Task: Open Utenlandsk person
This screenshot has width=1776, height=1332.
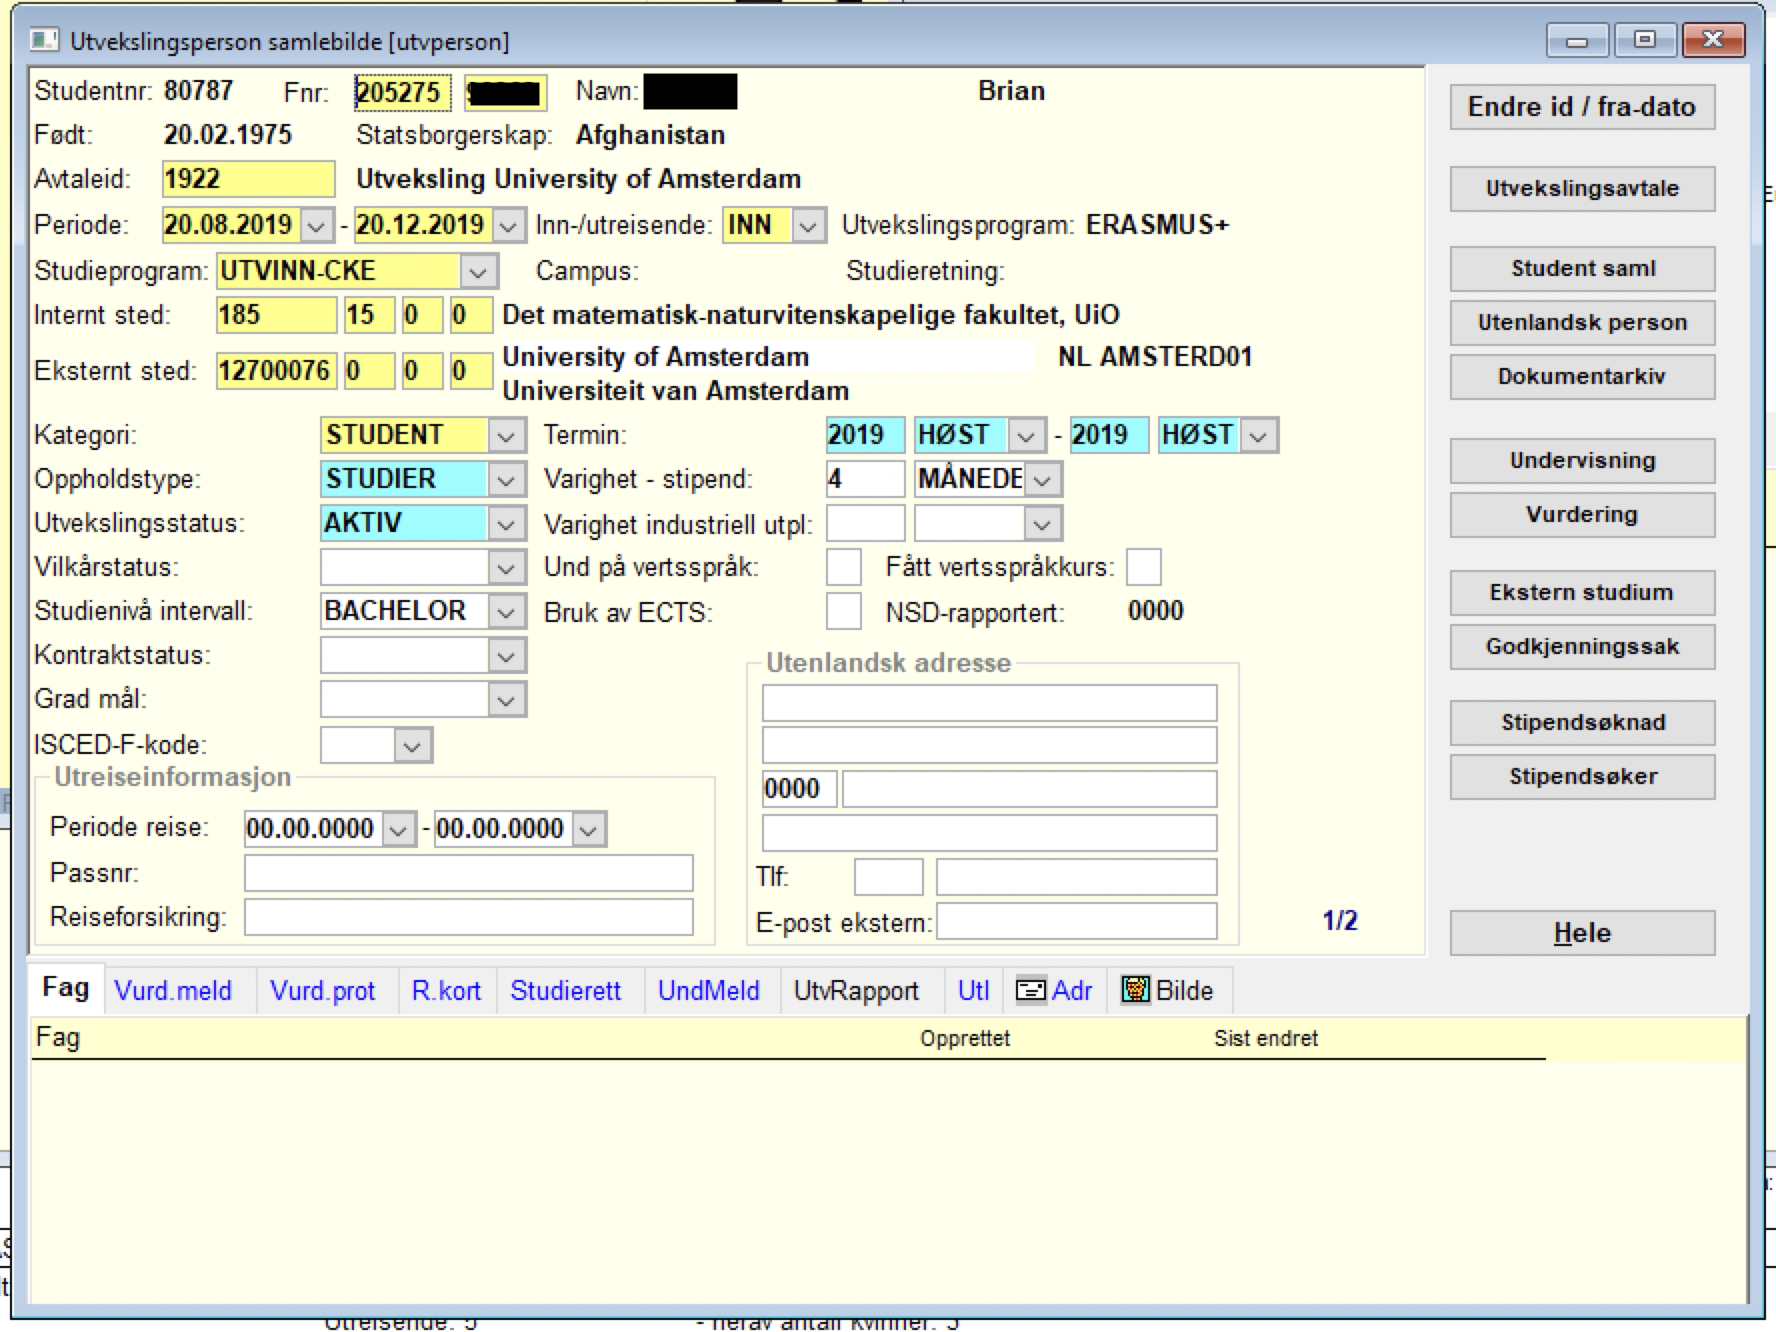Action: click(1582, 322)
